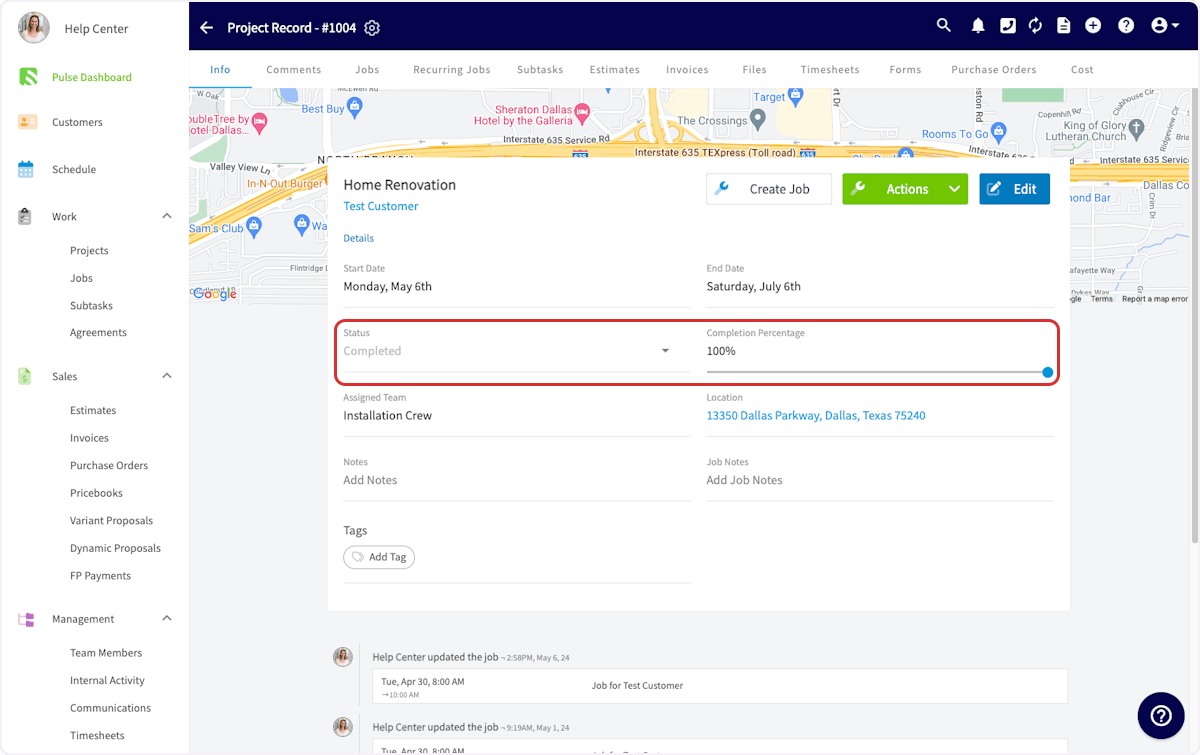Collapse the Sales section chevron
This screenshot has height=755, width=1200.
coord(167,376)
